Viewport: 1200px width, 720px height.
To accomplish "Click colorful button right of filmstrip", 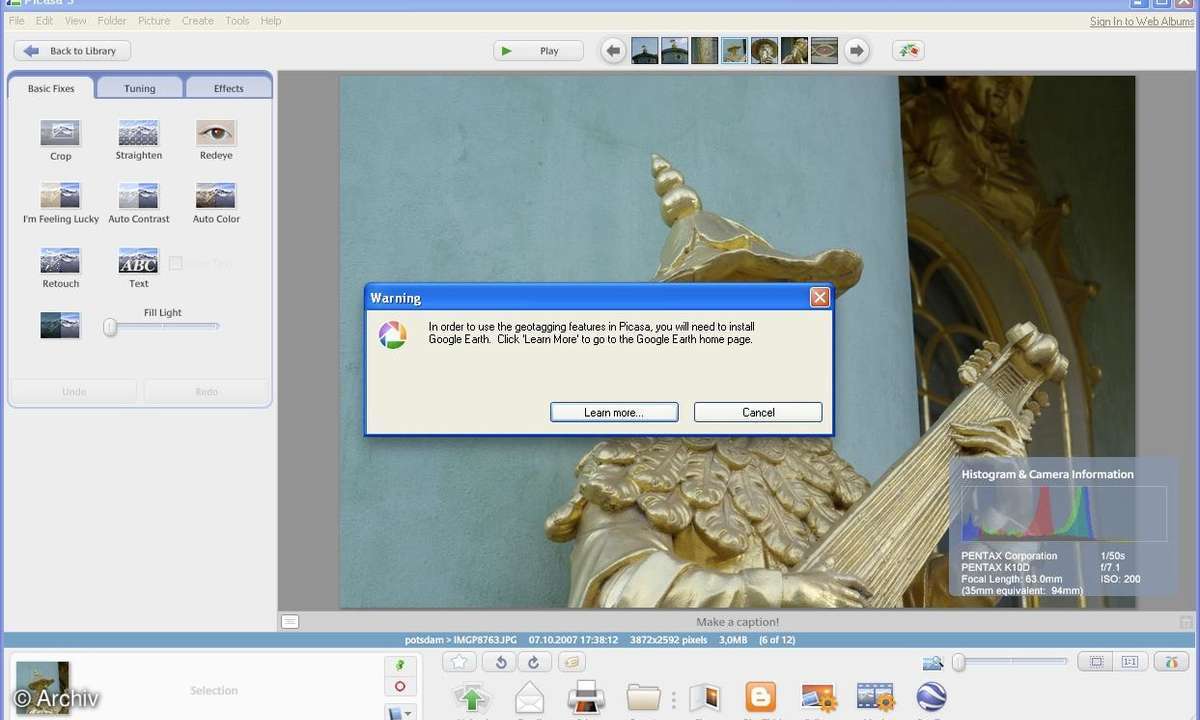I will click(x=908, y=50).
